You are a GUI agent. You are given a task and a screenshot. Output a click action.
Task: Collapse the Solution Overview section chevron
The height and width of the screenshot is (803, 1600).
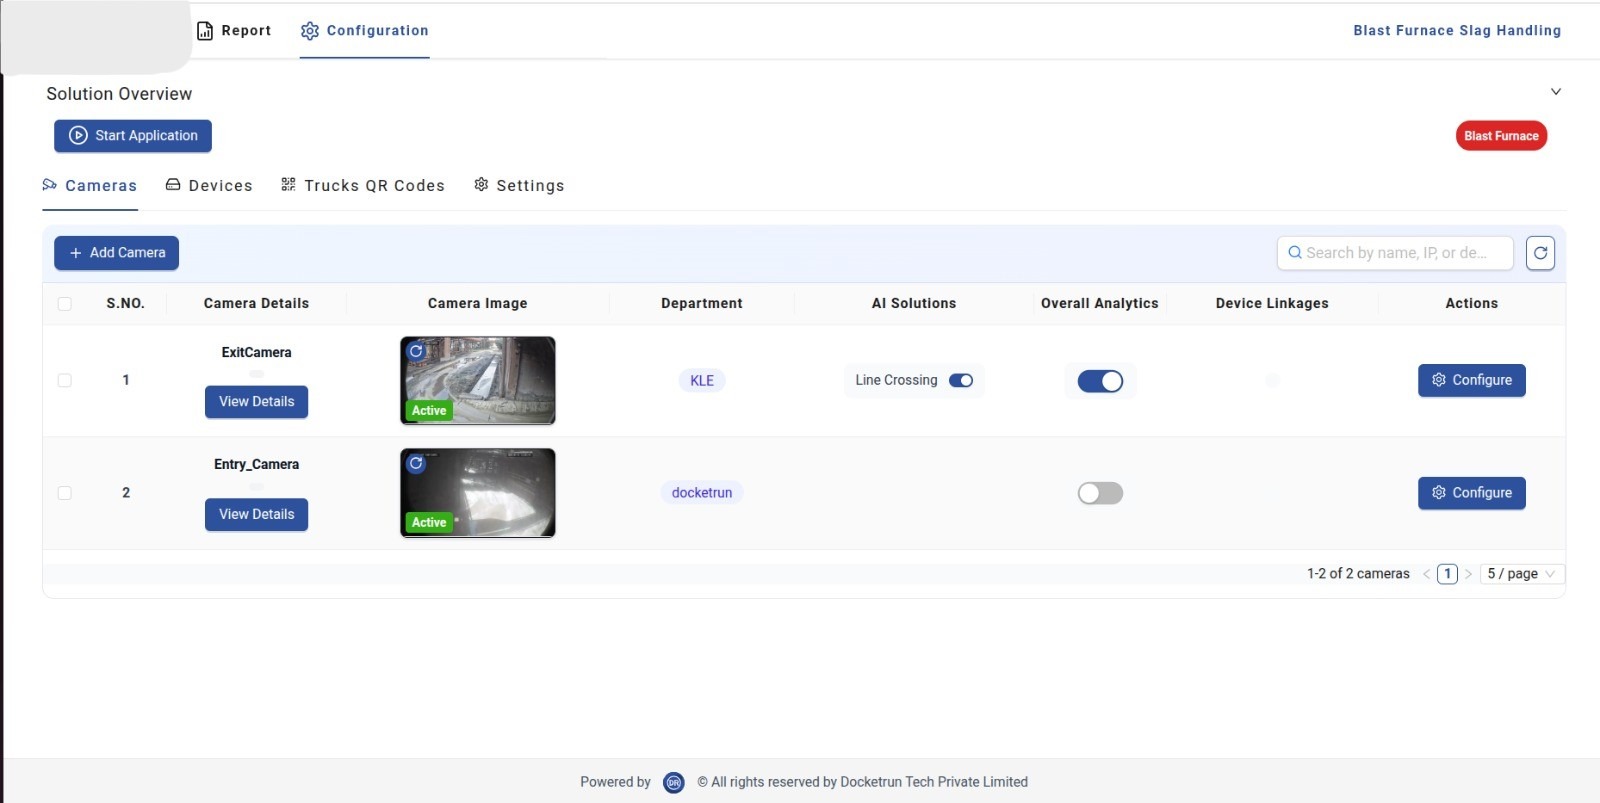[1555, 92]
